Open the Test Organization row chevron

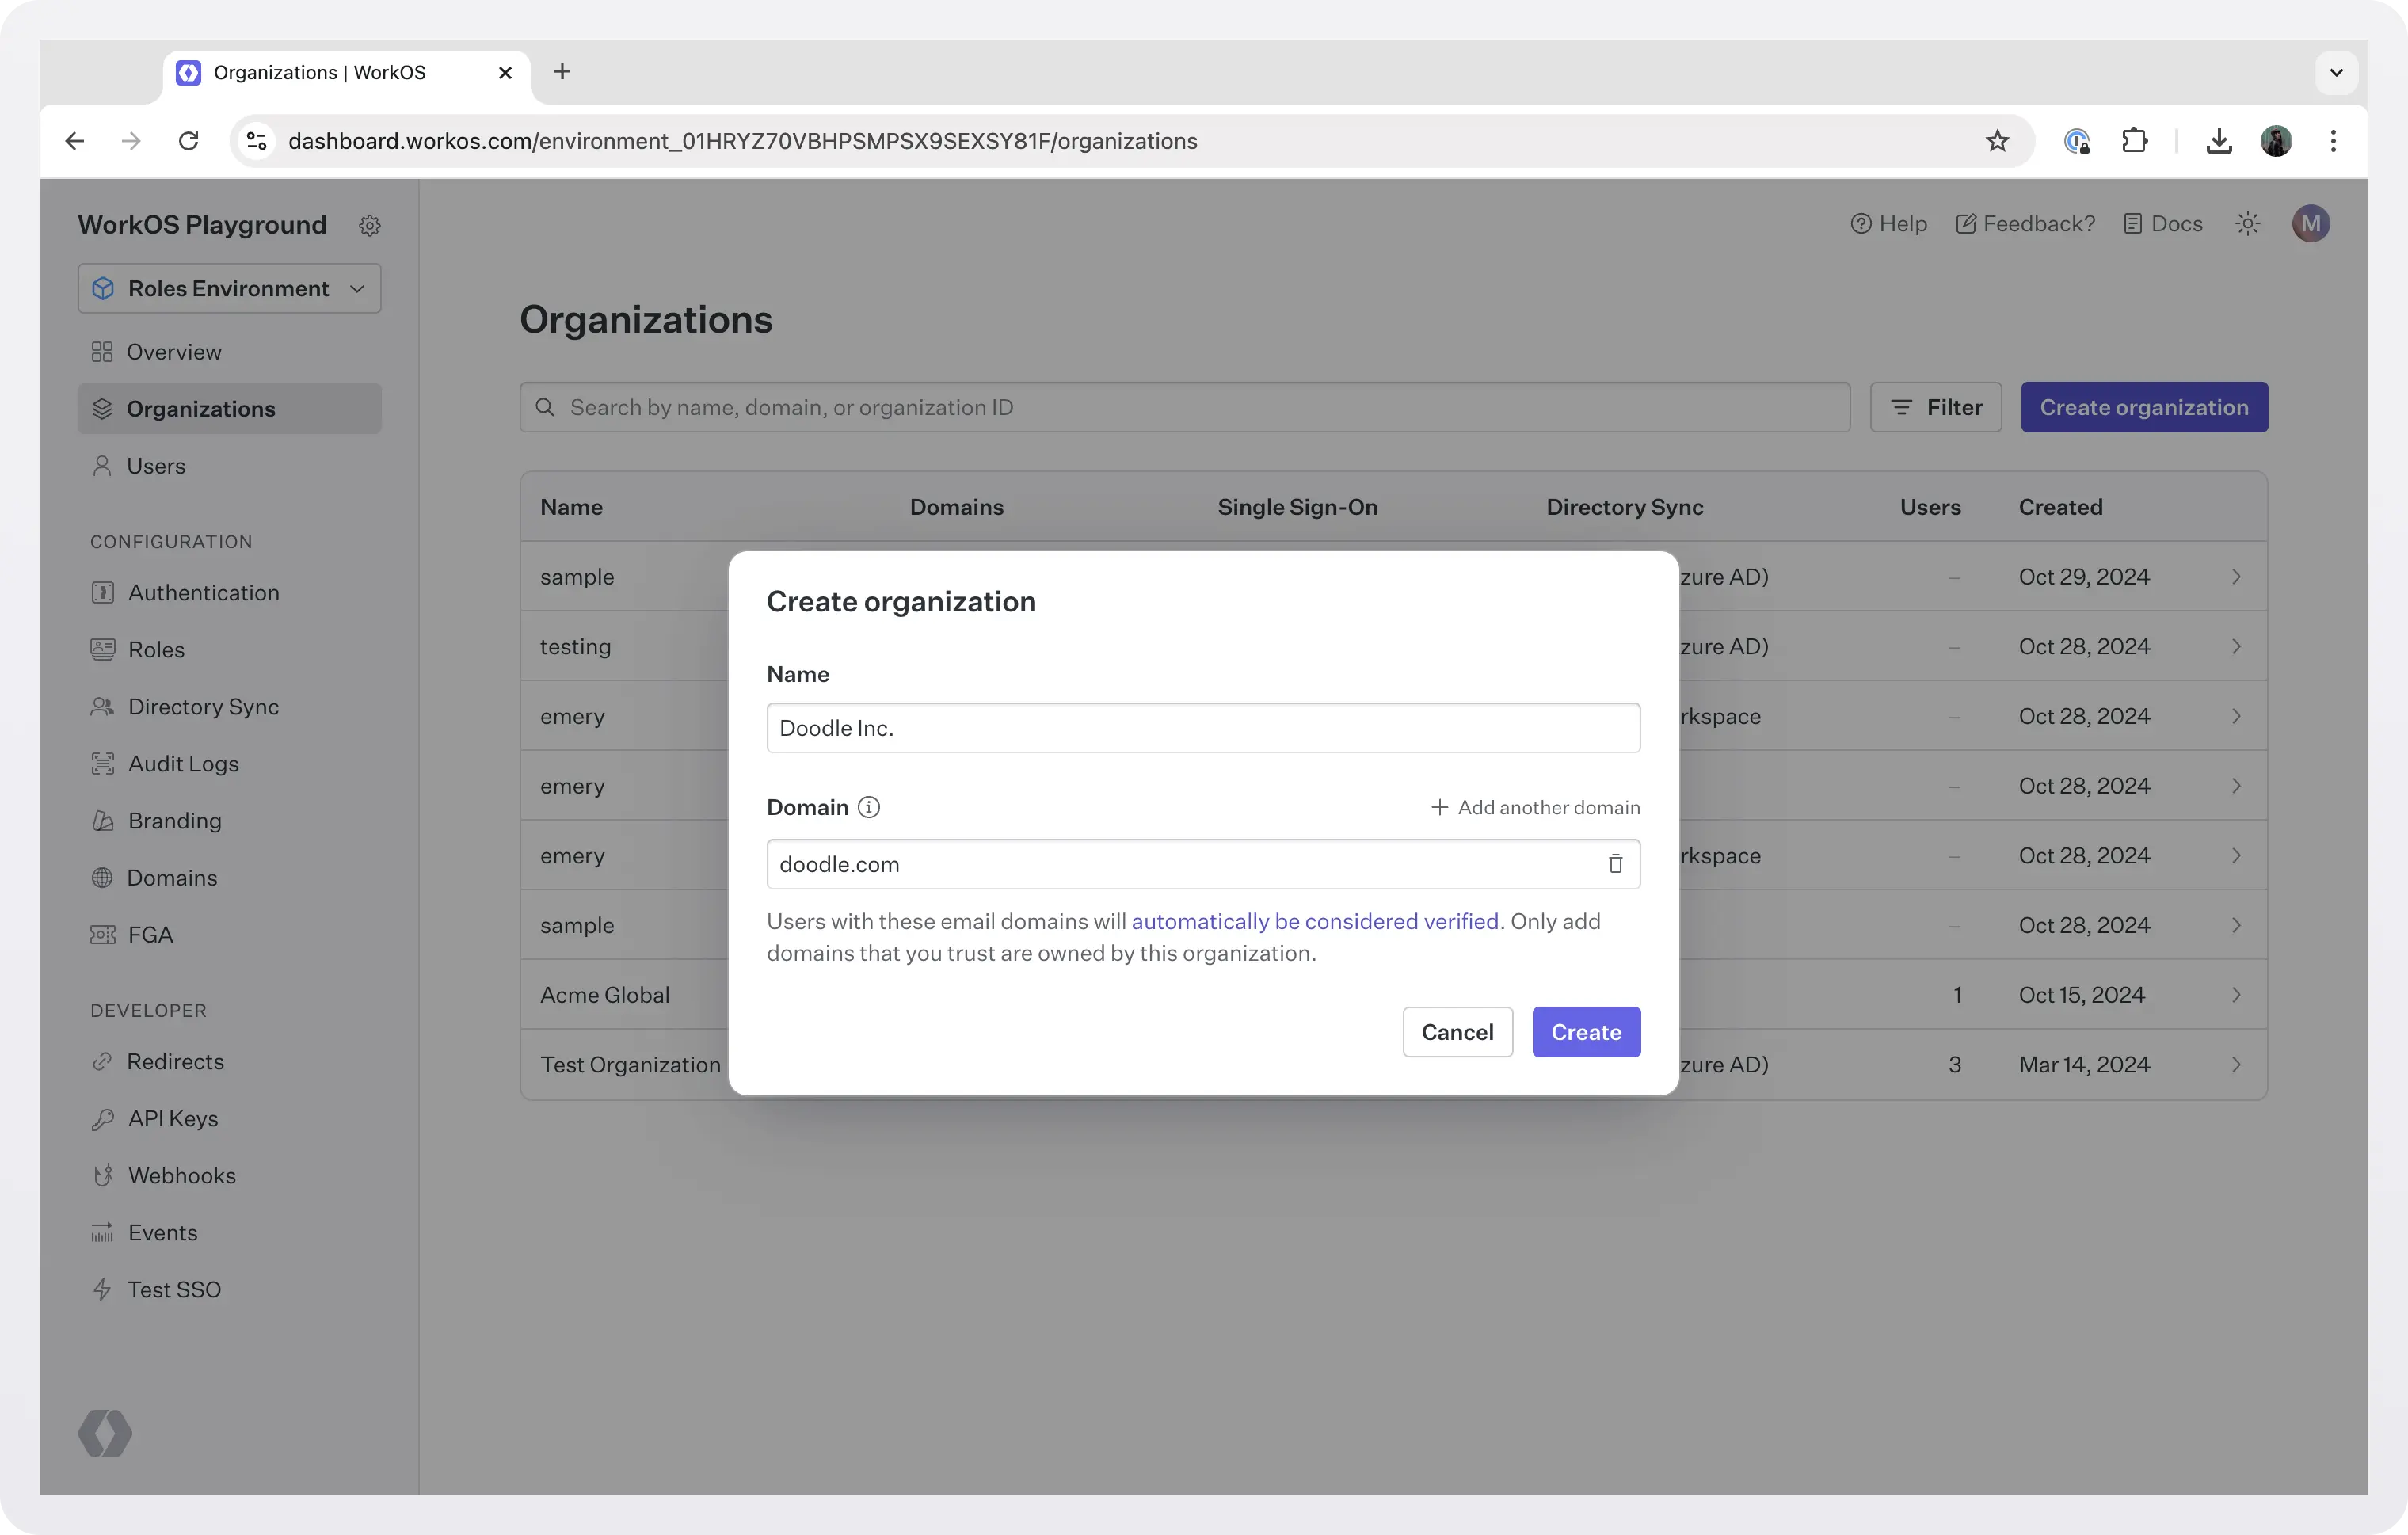click(x=2236, y=1065)
